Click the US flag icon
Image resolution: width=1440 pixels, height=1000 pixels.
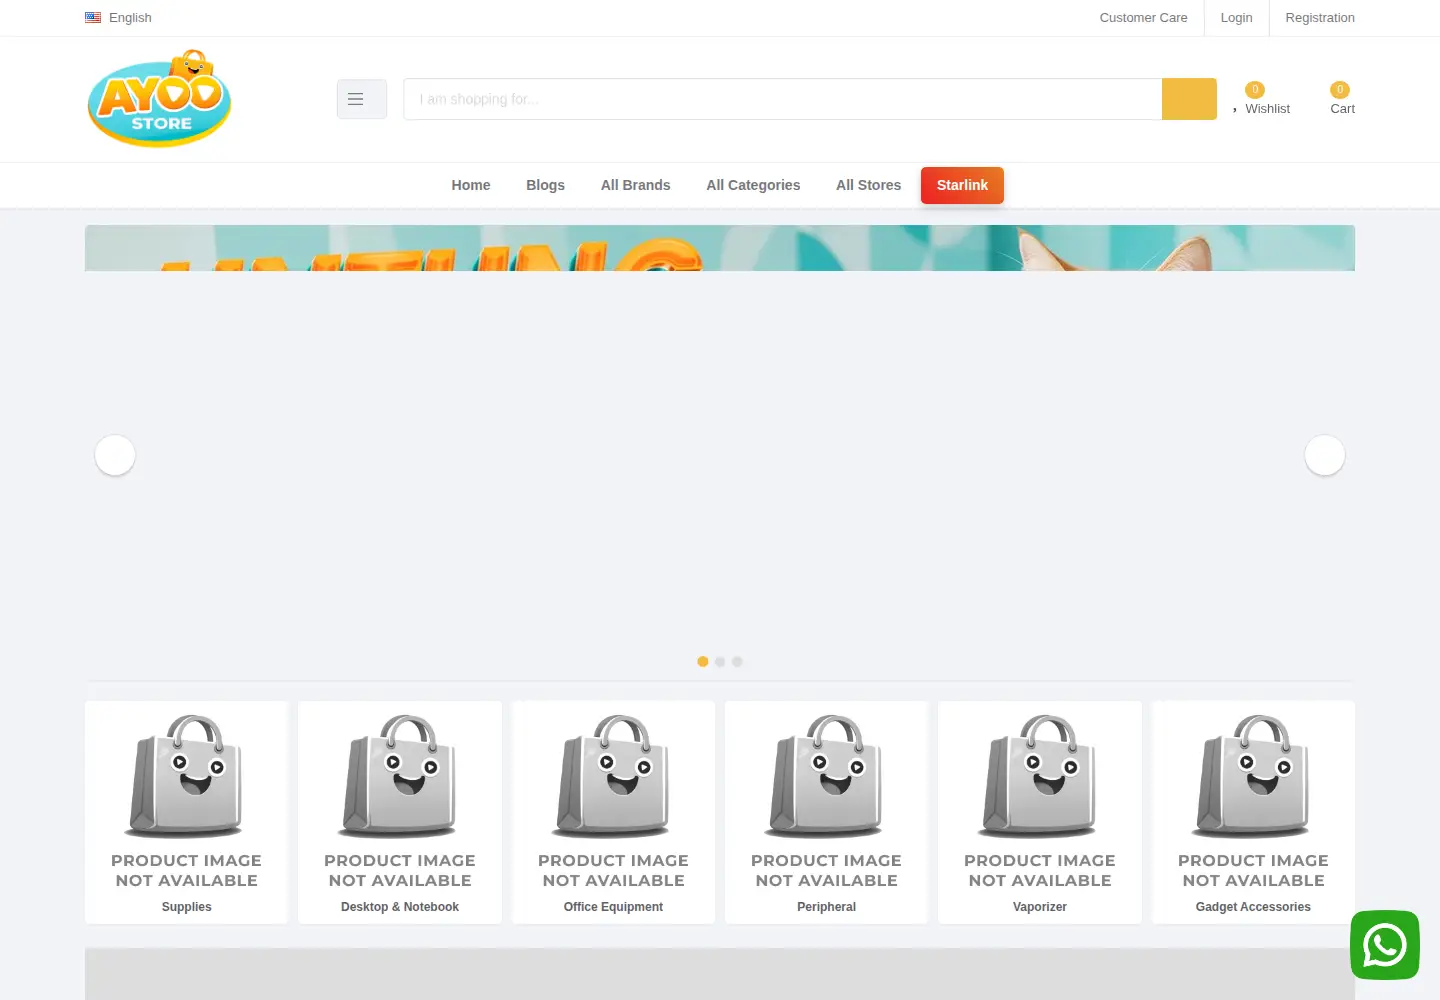[93, 18]
